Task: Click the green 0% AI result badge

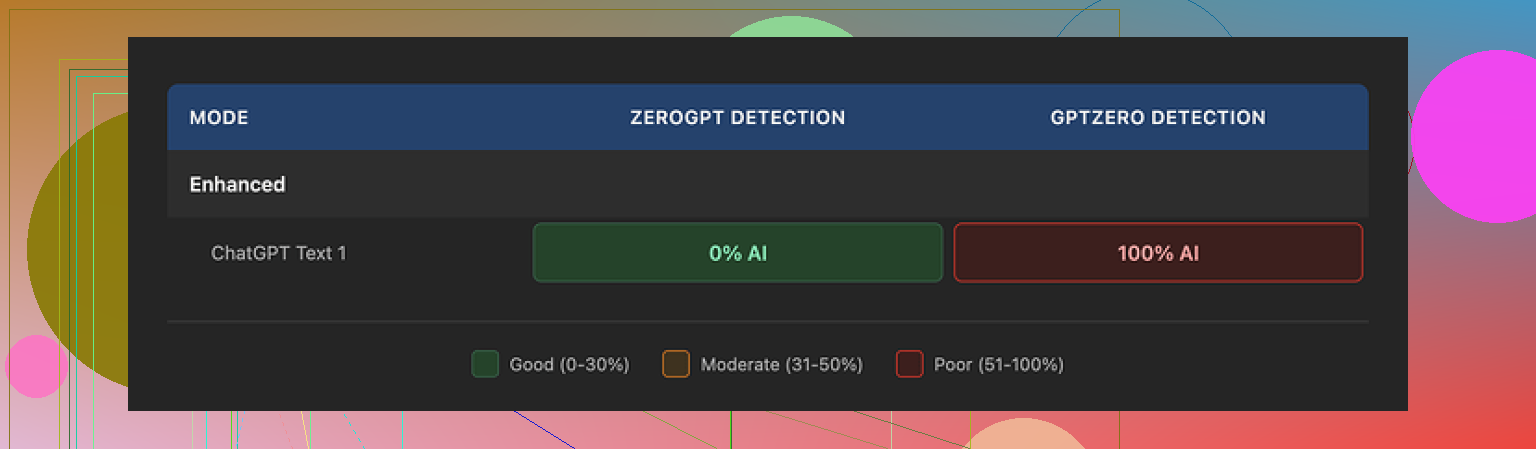Action: tap(737, 253)
